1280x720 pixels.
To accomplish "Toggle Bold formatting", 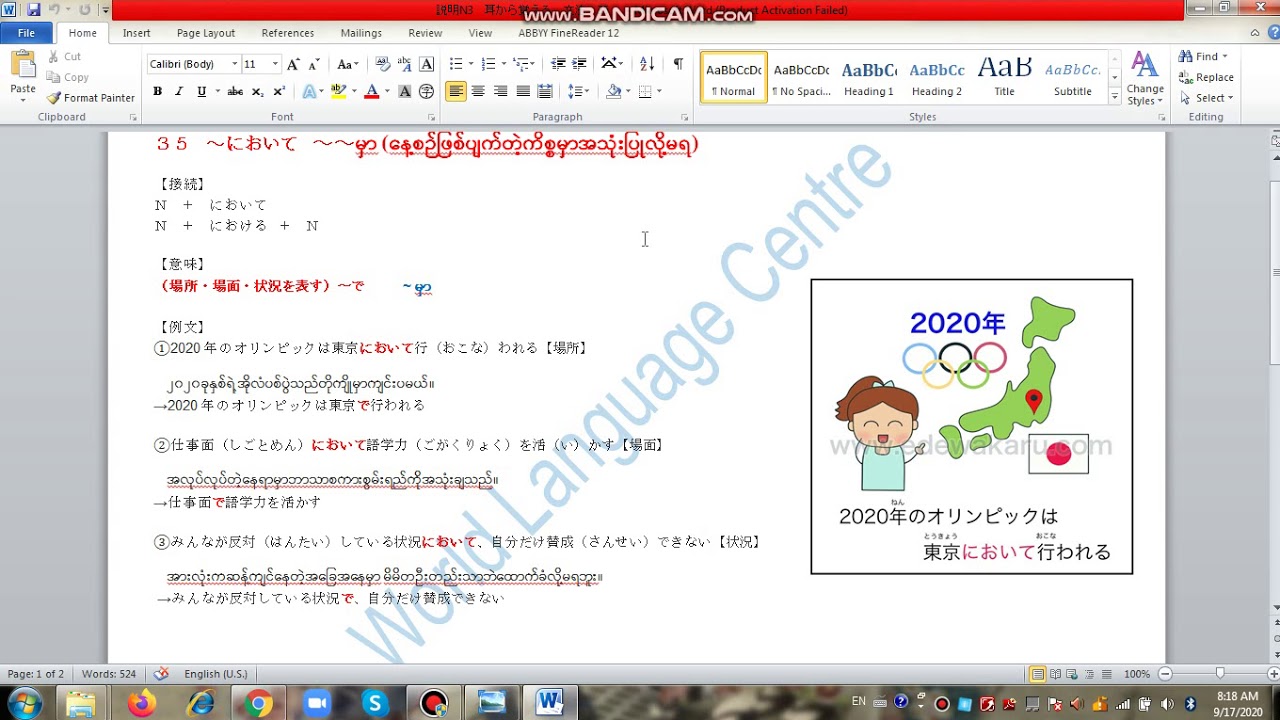I will 157,91.
